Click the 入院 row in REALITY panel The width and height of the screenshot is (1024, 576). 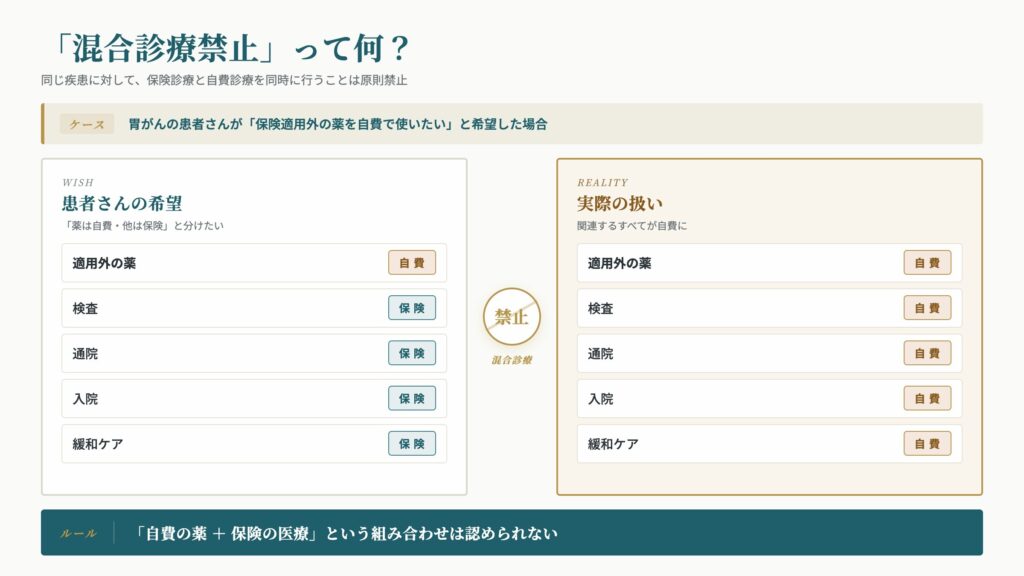pyautogui.click(x=769, y=398)
